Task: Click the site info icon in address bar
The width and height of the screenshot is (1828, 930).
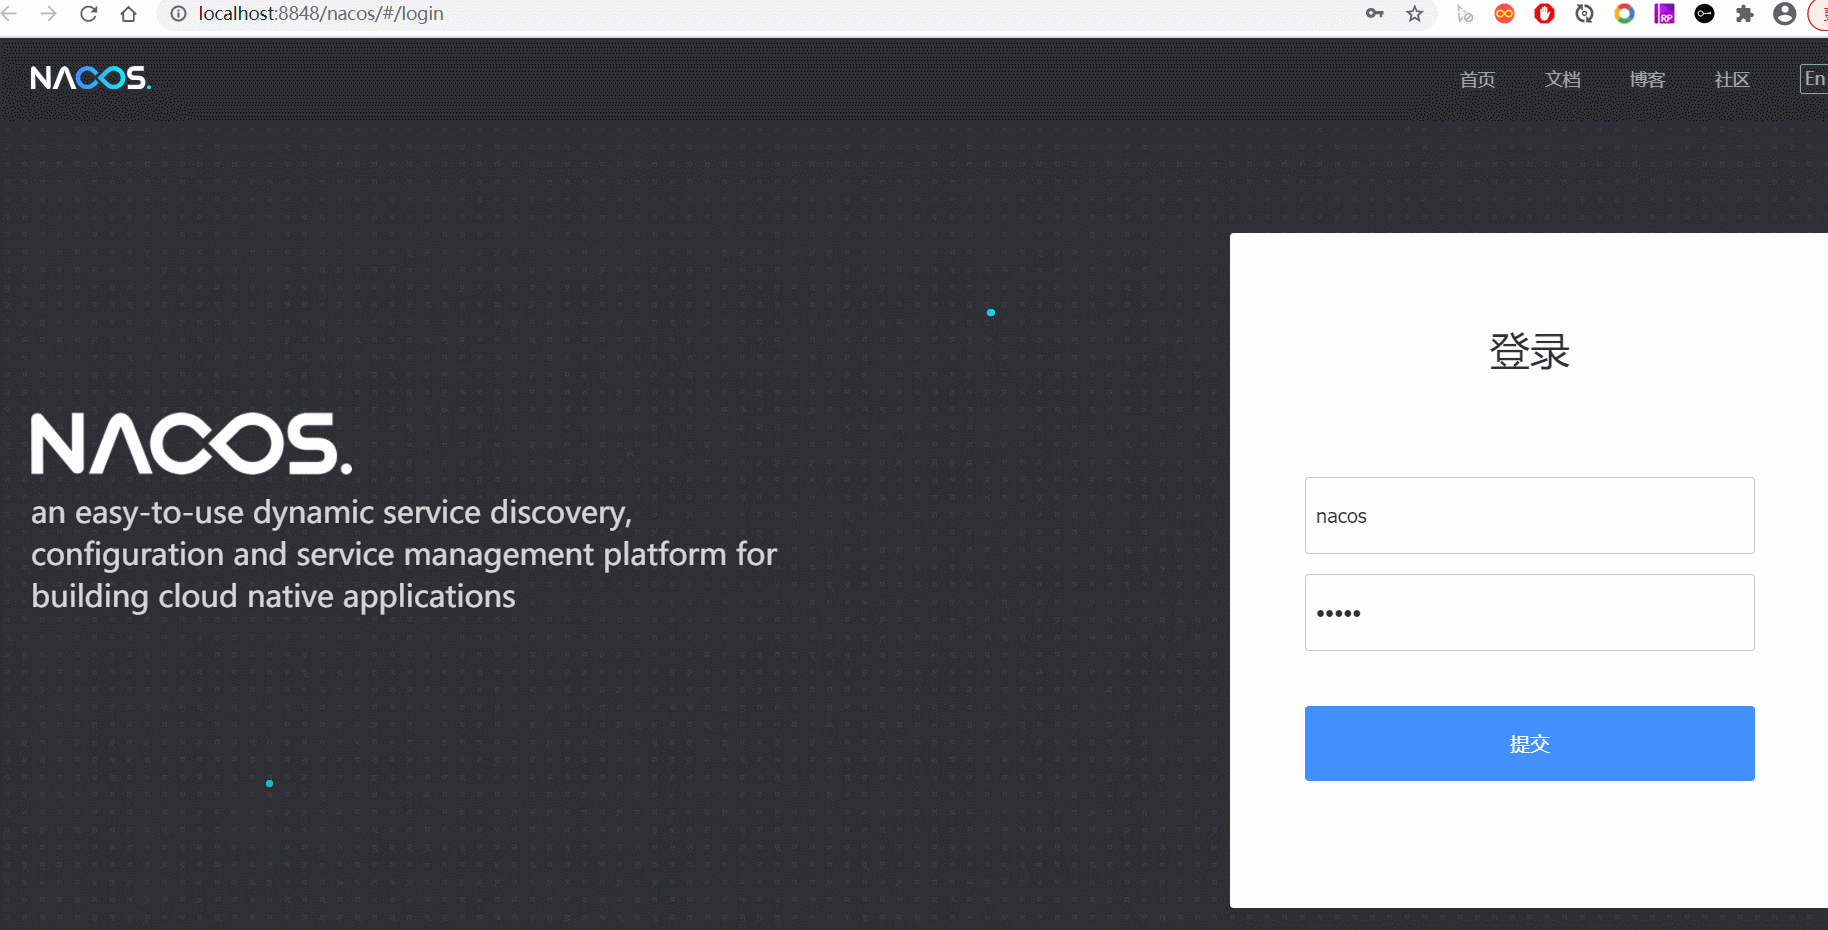Action: (x=179, y=14)
